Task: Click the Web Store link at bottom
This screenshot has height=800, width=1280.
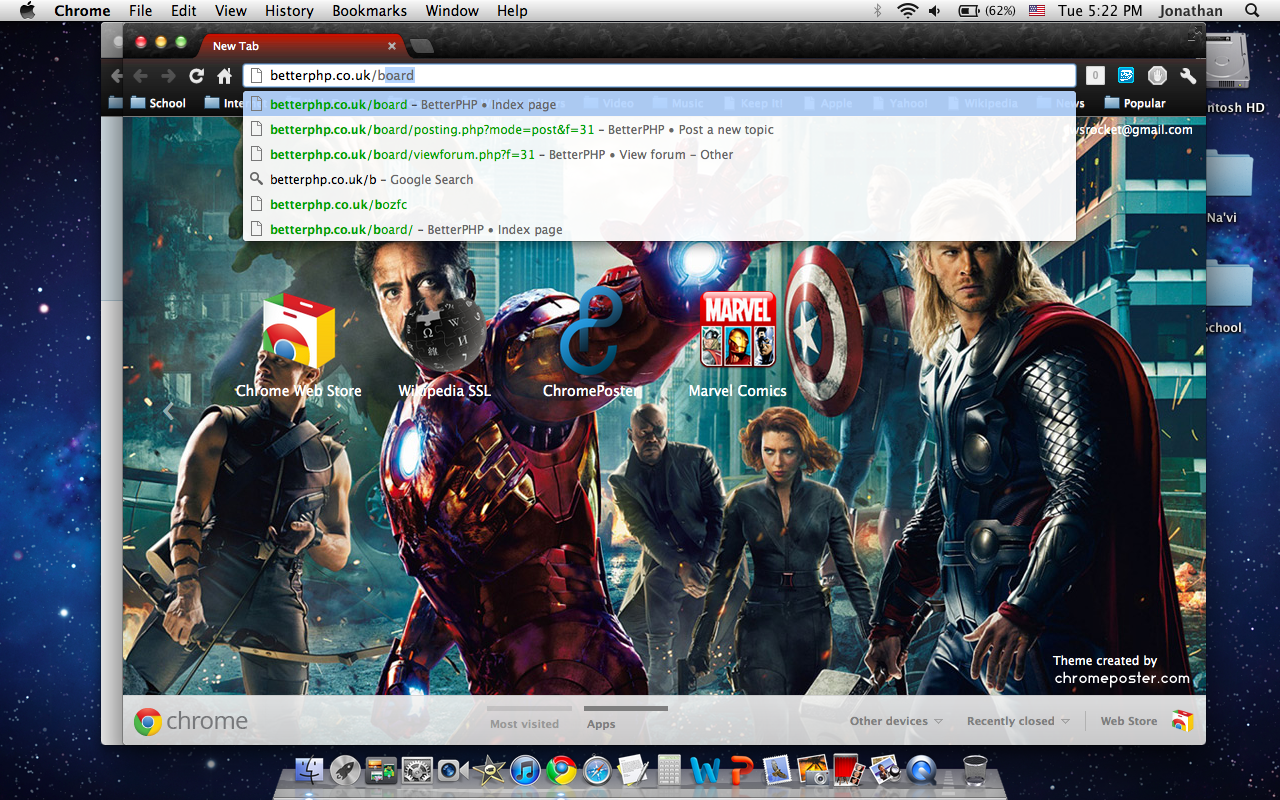Action: click(x=1128, y=721)
